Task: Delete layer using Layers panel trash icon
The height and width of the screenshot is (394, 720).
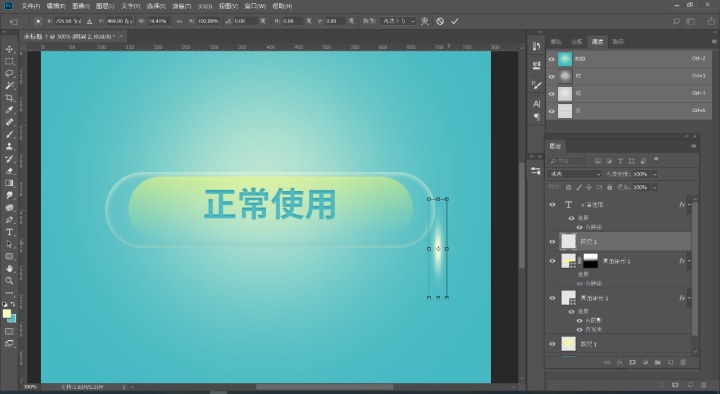Action: 683,362
